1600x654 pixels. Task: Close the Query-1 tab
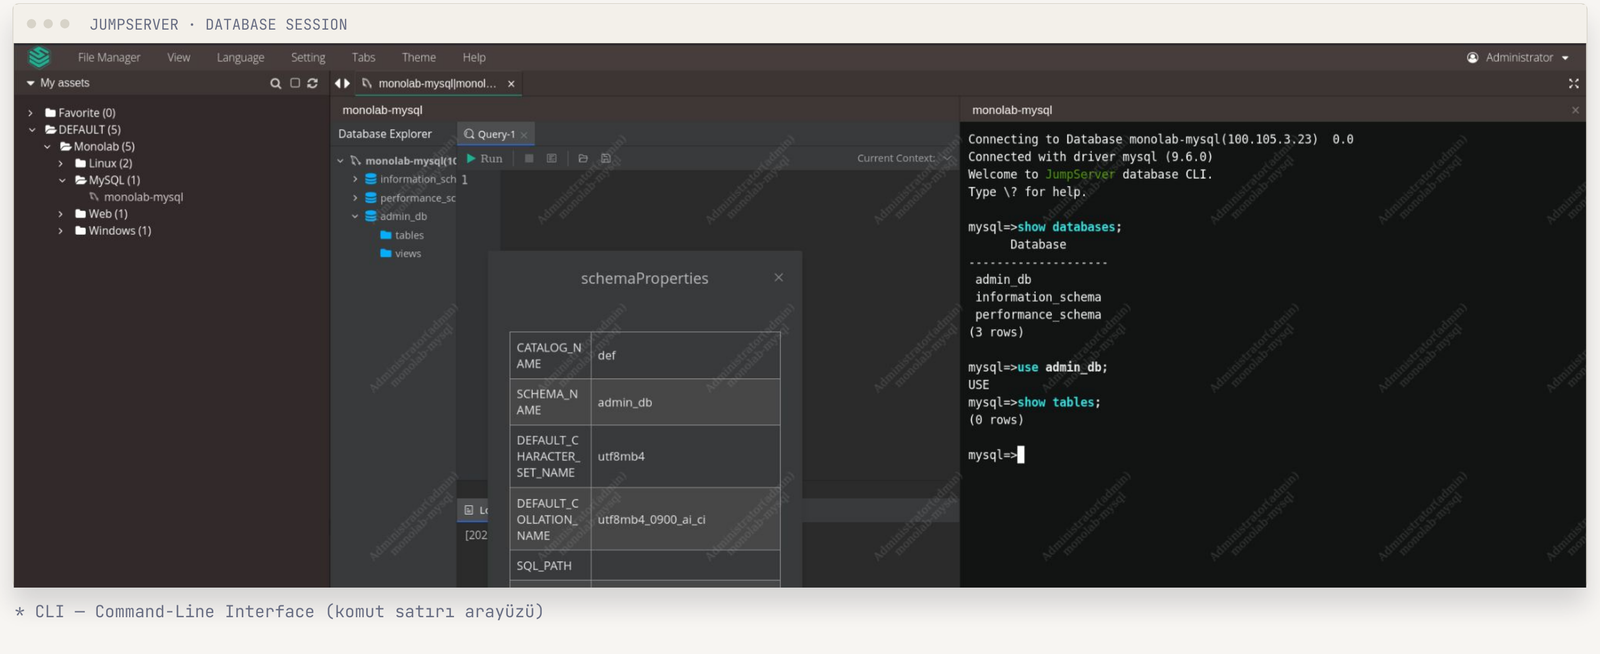pos(524,134)
